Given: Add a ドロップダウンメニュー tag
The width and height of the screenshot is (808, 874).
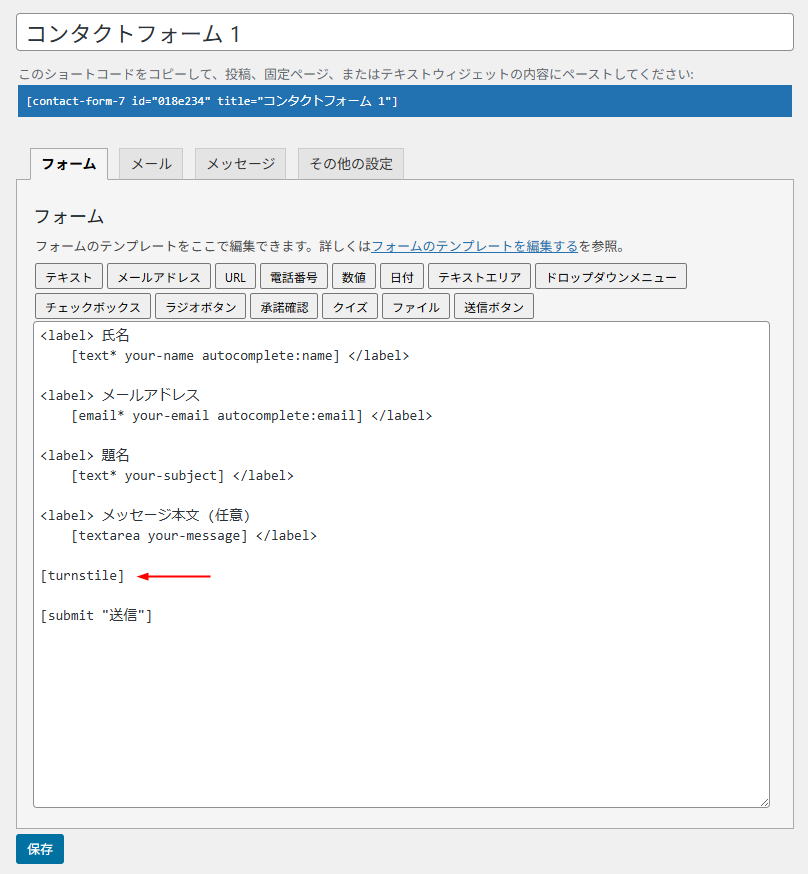Looking at the screenshot, I should (611, 276).
